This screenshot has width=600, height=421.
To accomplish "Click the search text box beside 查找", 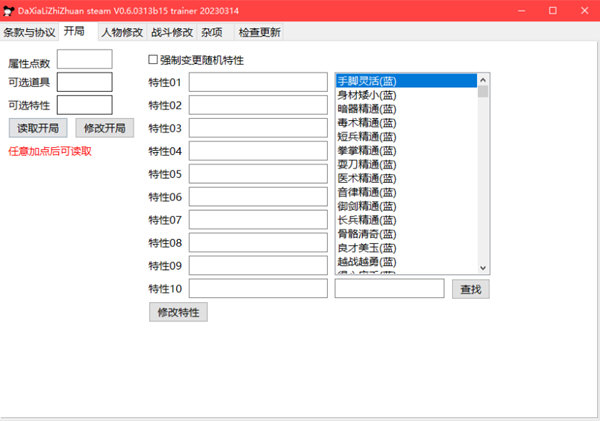I will coord(389,289).
